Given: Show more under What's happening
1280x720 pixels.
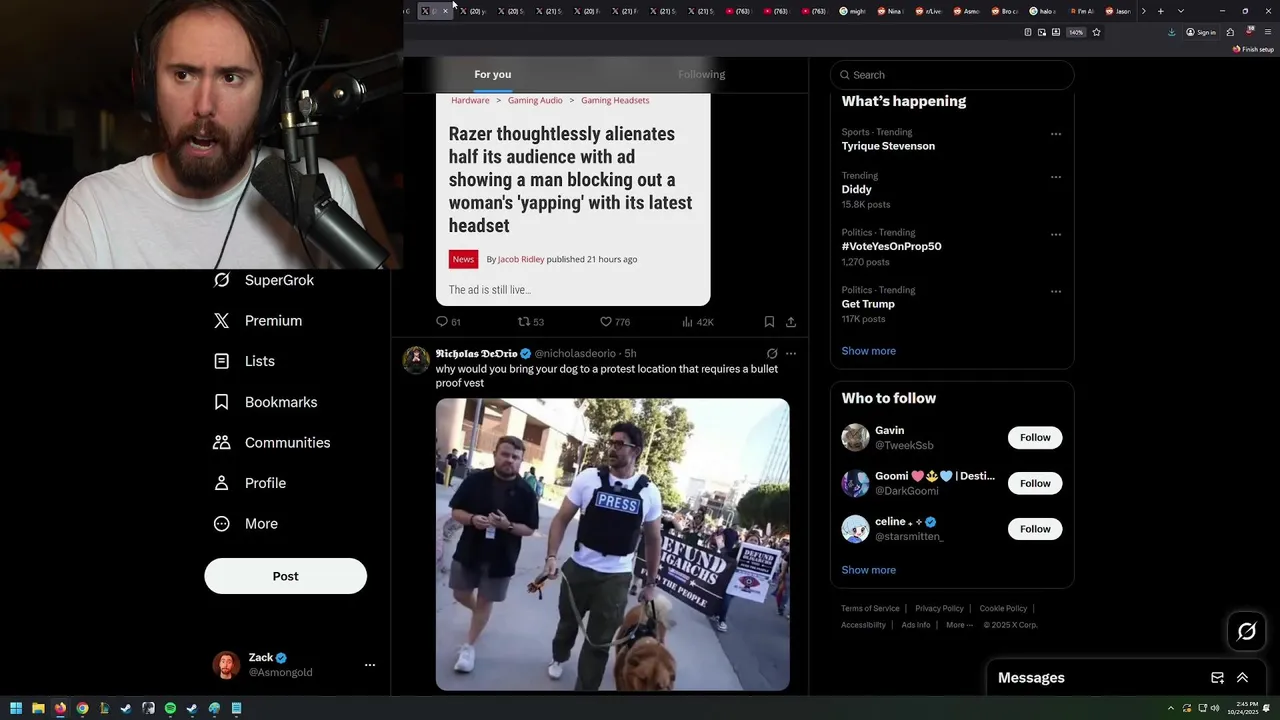Looking at the screenshot, I should (x=868, y=351).
